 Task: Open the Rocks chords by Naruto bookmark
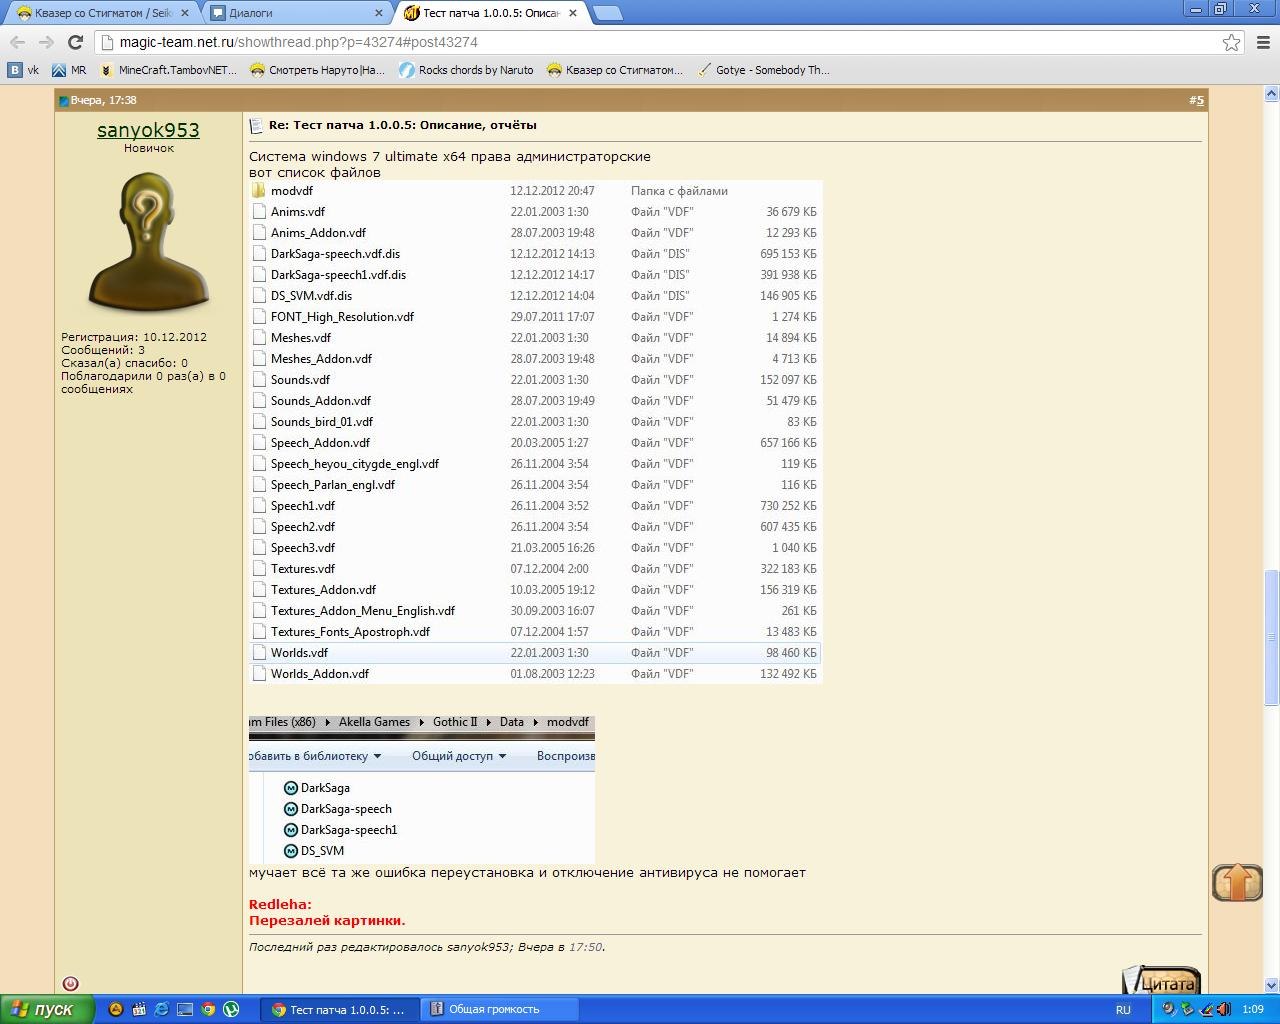point(466,70)
